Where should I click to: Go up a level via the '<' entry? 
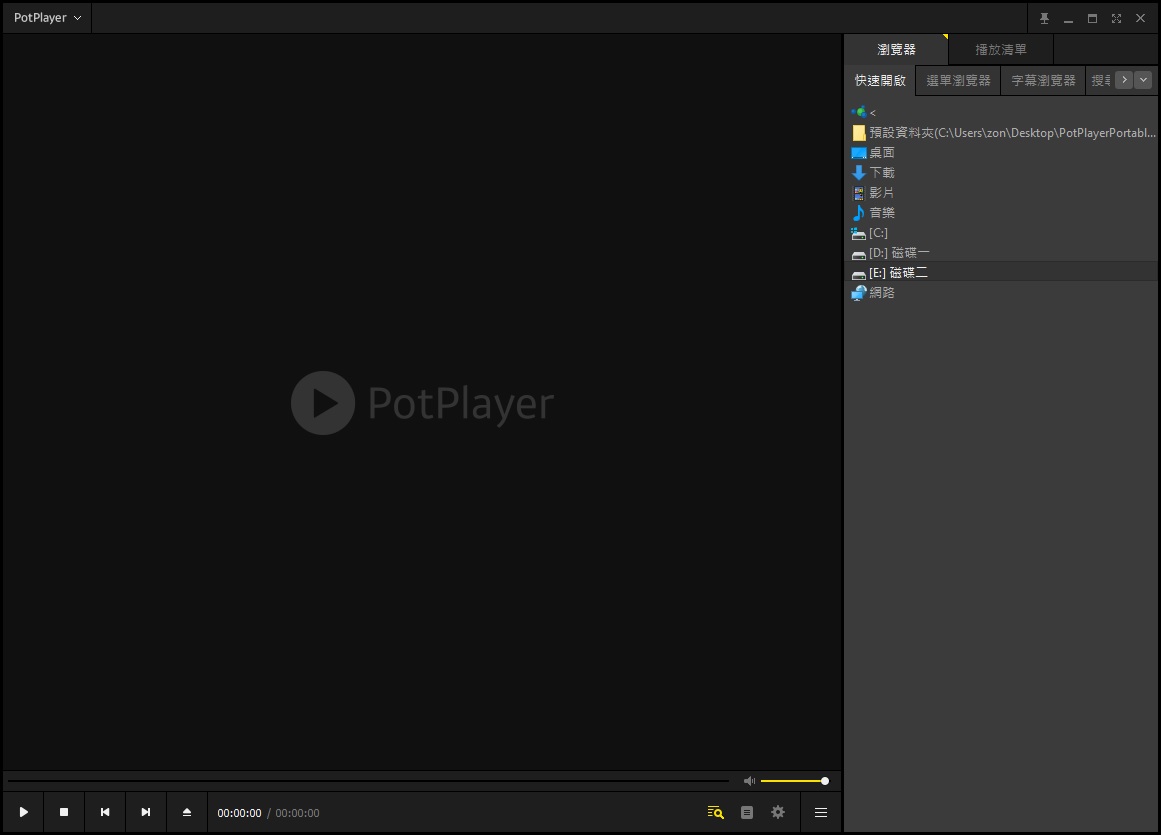pos(1001,113)
